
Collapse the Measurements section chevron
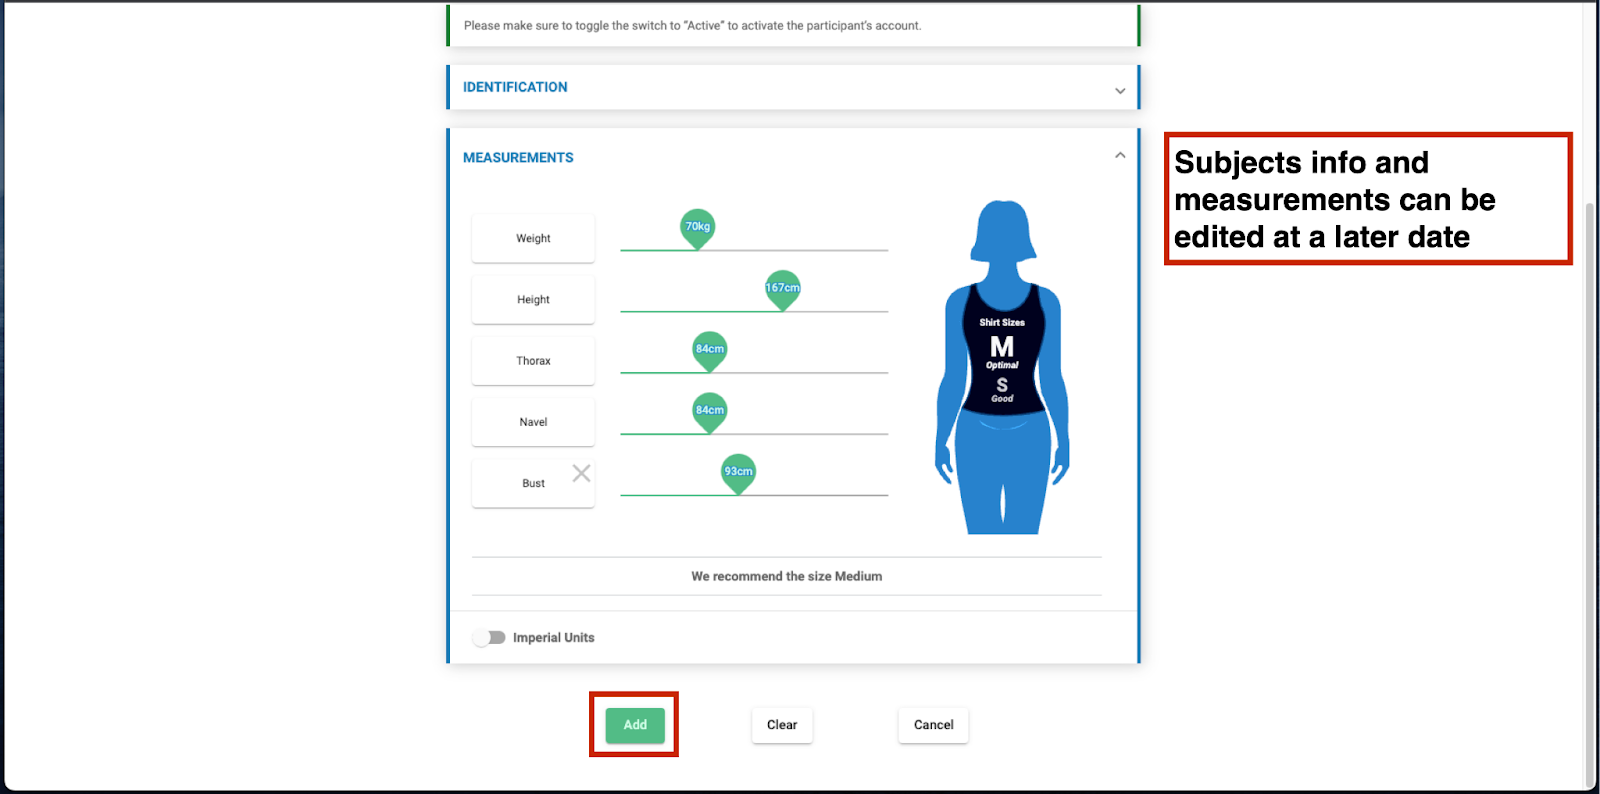1120,155
